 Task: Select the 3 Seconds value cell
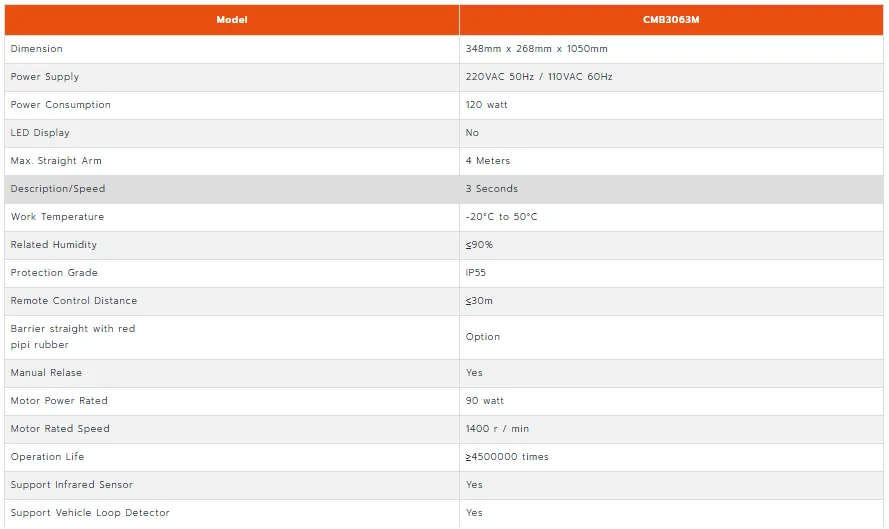coord(671,189)
